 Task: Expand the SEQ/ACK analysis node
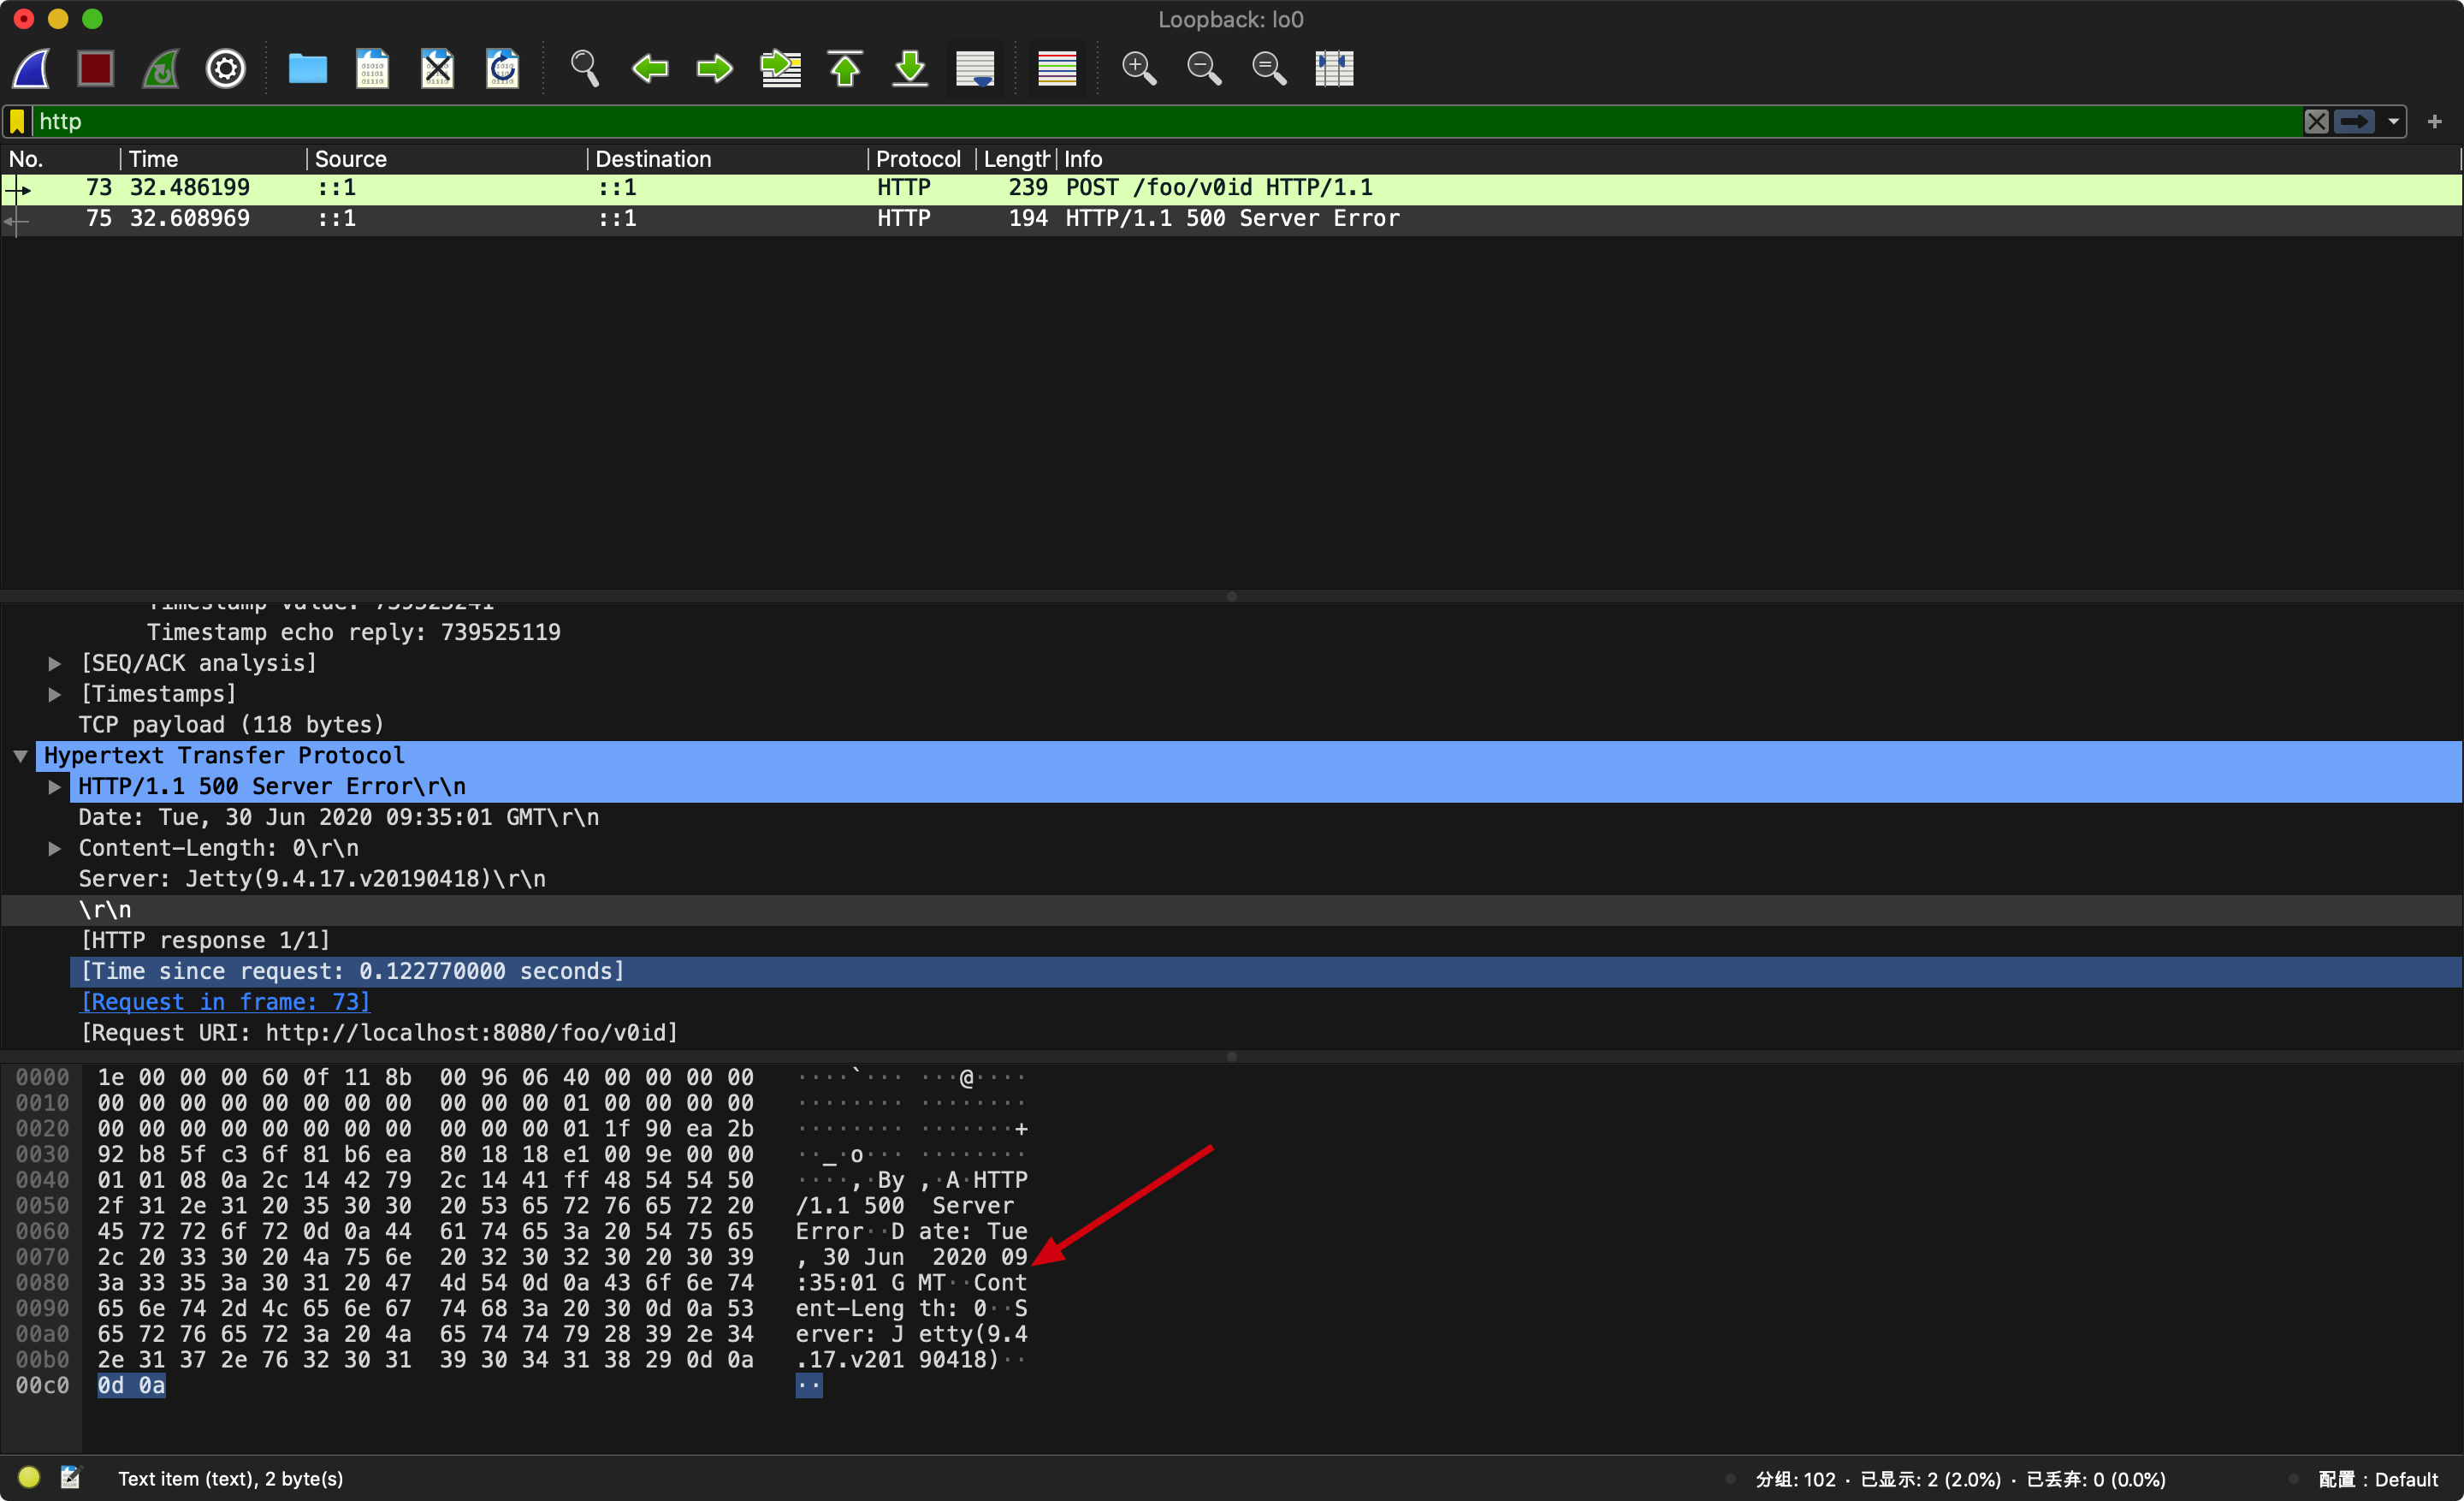tap(55, 664)
